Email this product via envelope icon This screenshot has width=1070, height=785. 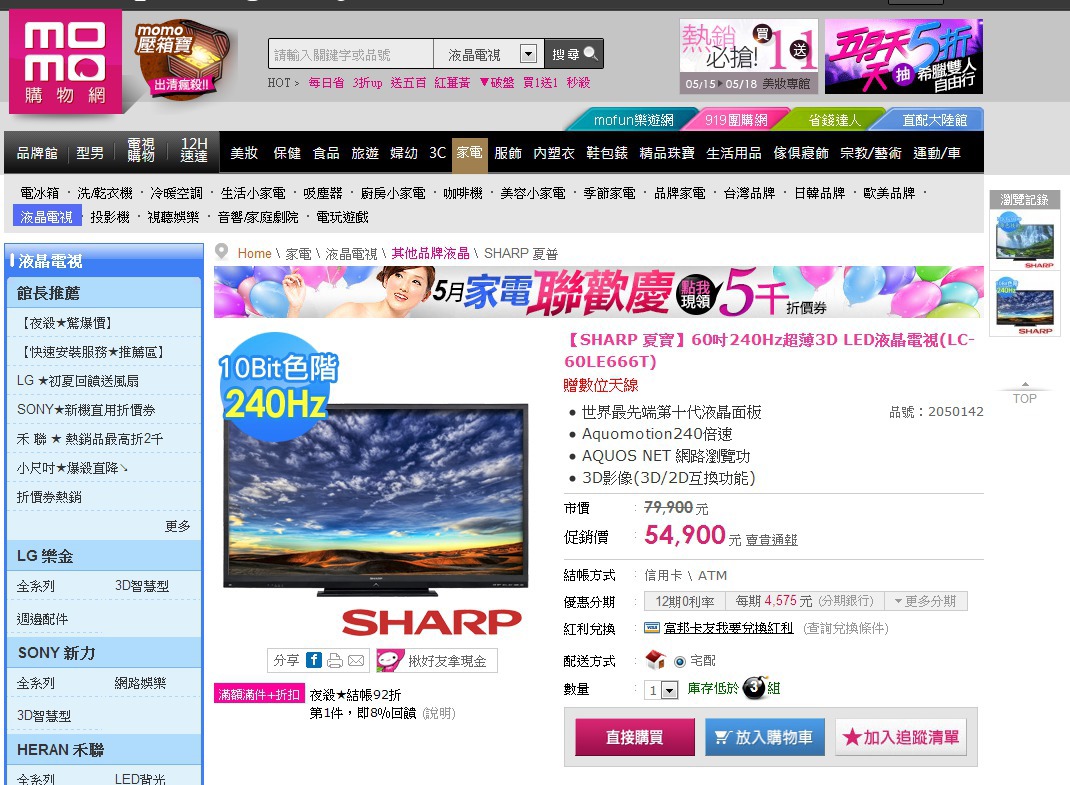point(356,660)
